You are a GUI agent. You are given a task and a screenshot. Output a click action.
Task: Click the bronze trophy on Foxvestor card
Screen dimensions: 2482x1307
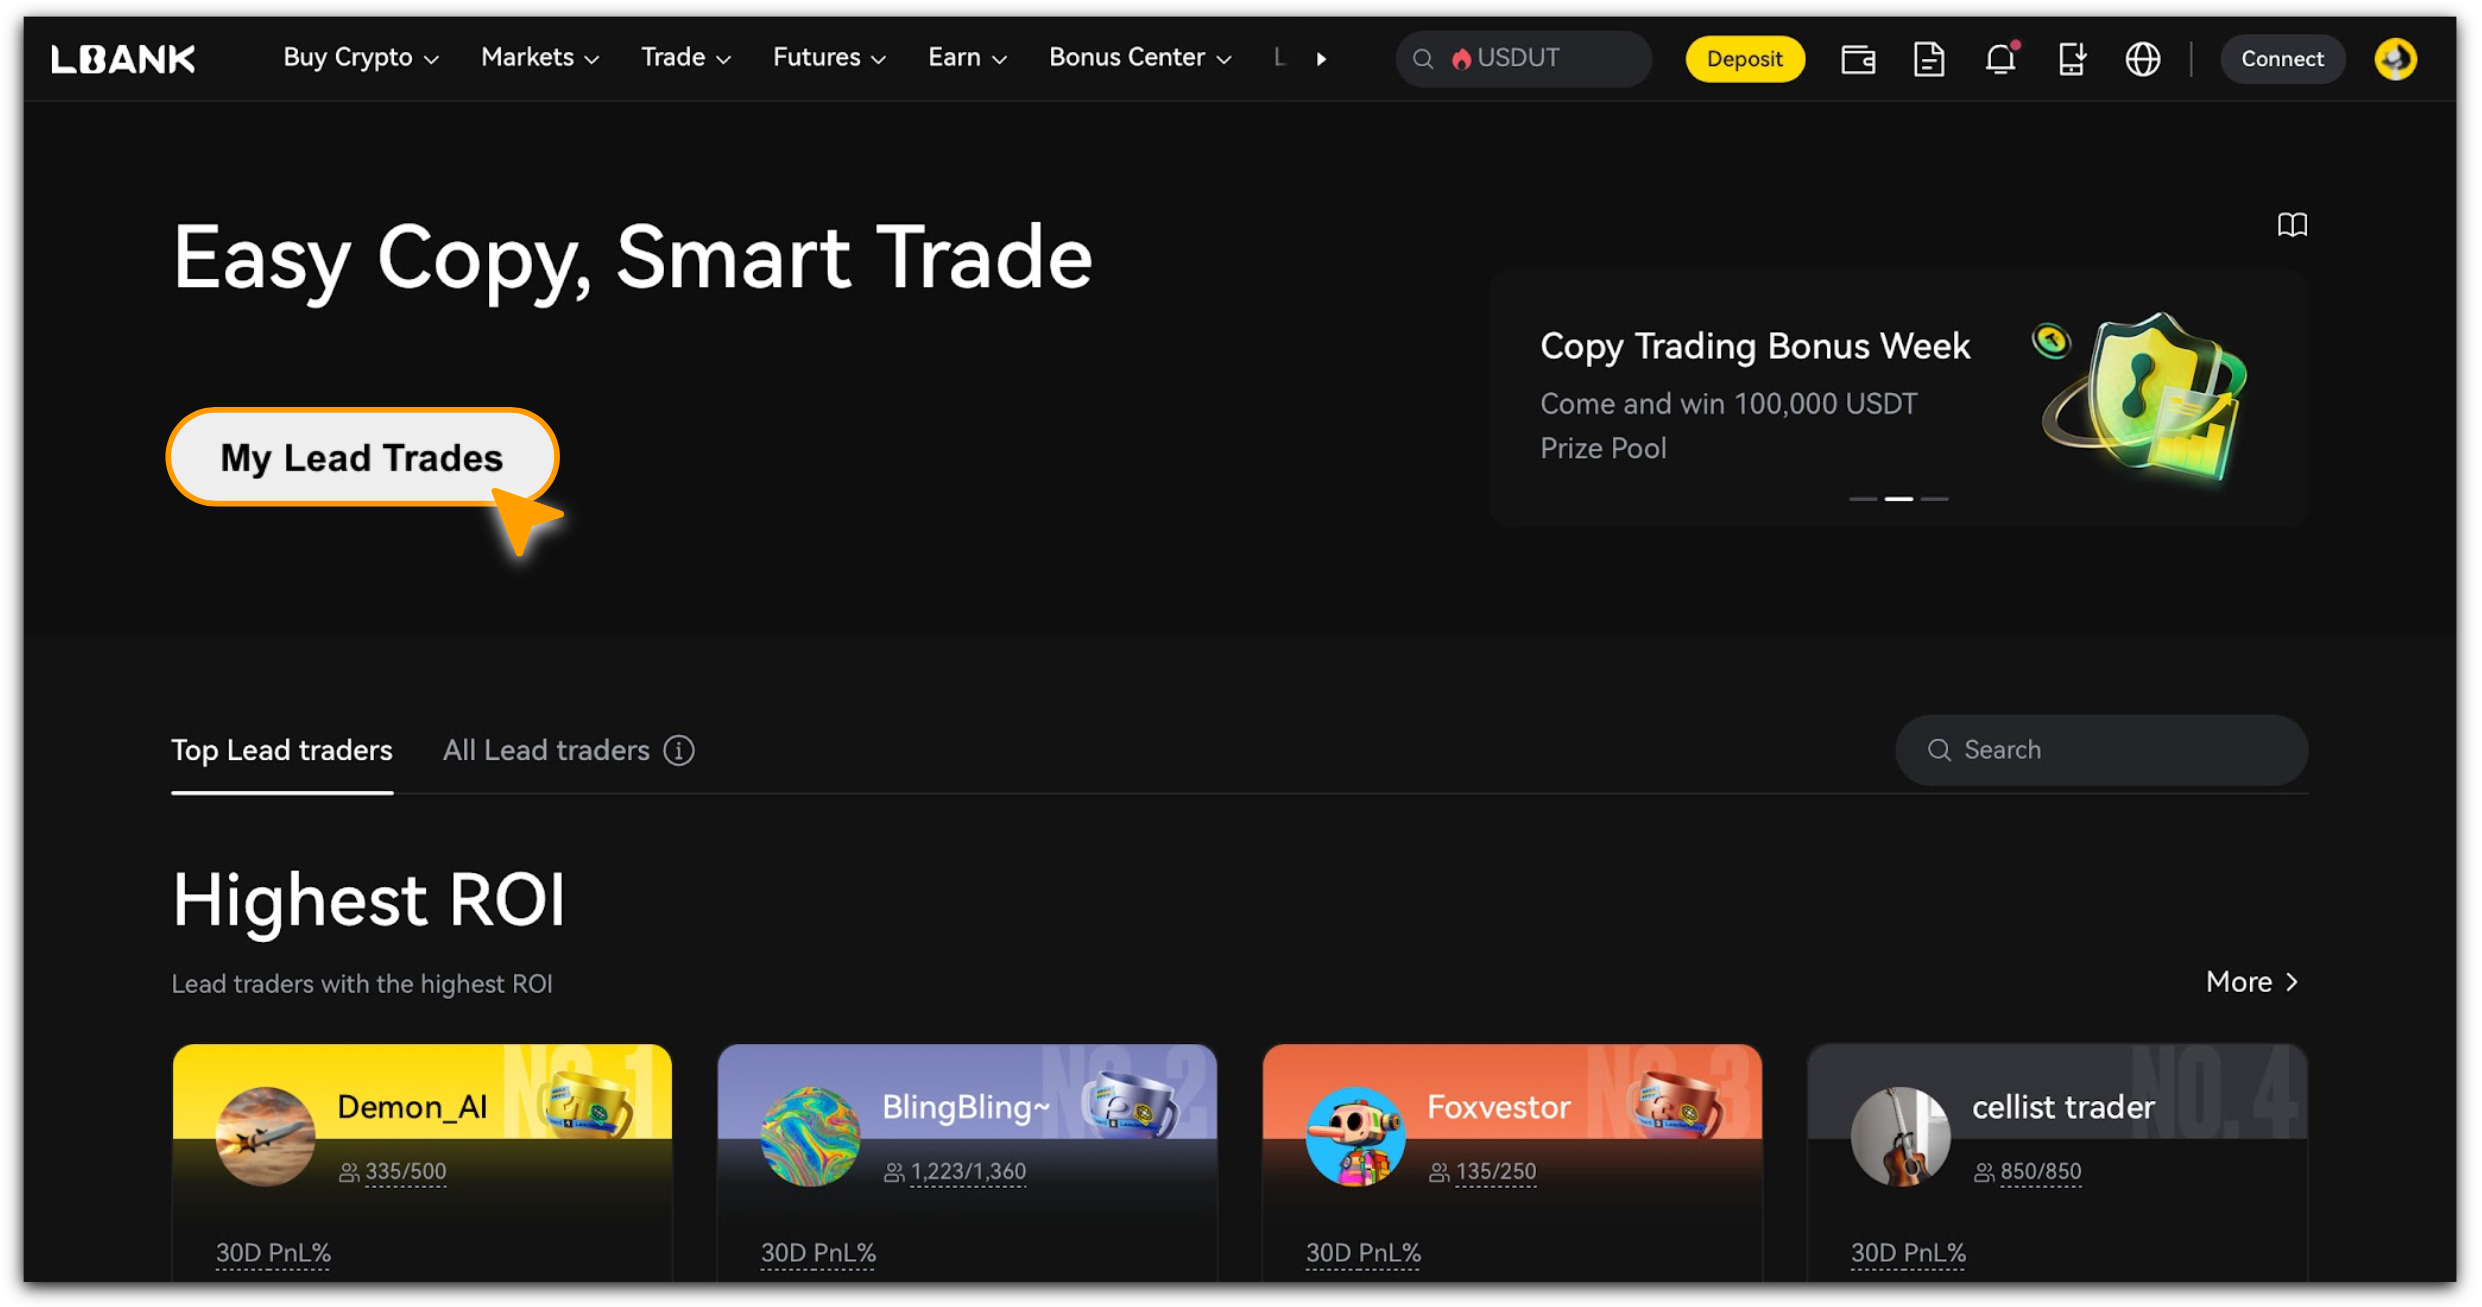(1676, 1103)
